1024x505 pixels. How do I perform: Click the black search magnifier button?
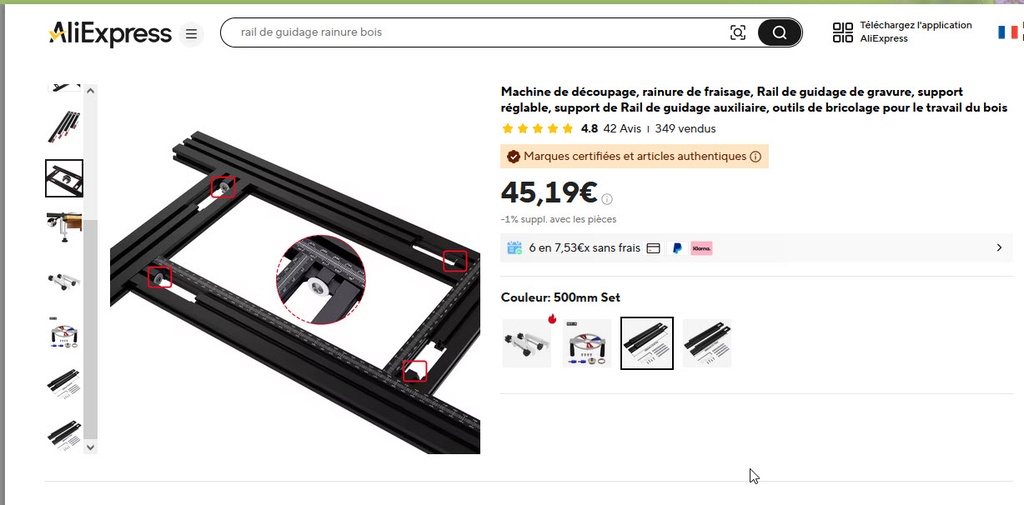tap(780, 33)
